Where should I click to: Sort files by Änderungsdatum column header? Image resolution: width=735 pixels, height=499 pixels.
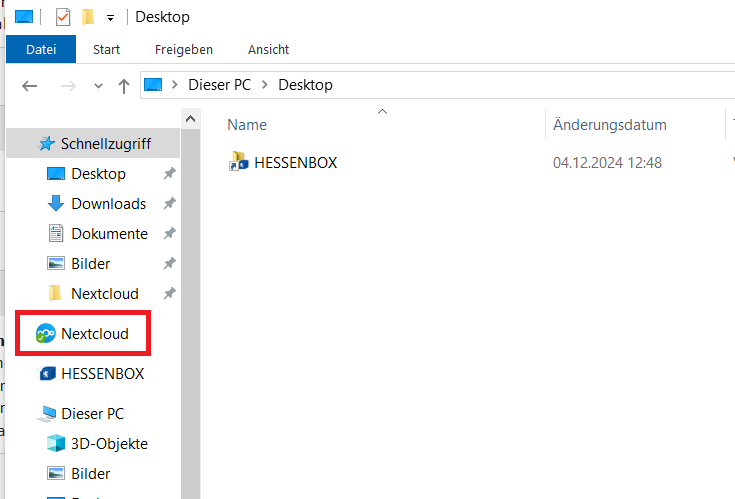(610, 125)
